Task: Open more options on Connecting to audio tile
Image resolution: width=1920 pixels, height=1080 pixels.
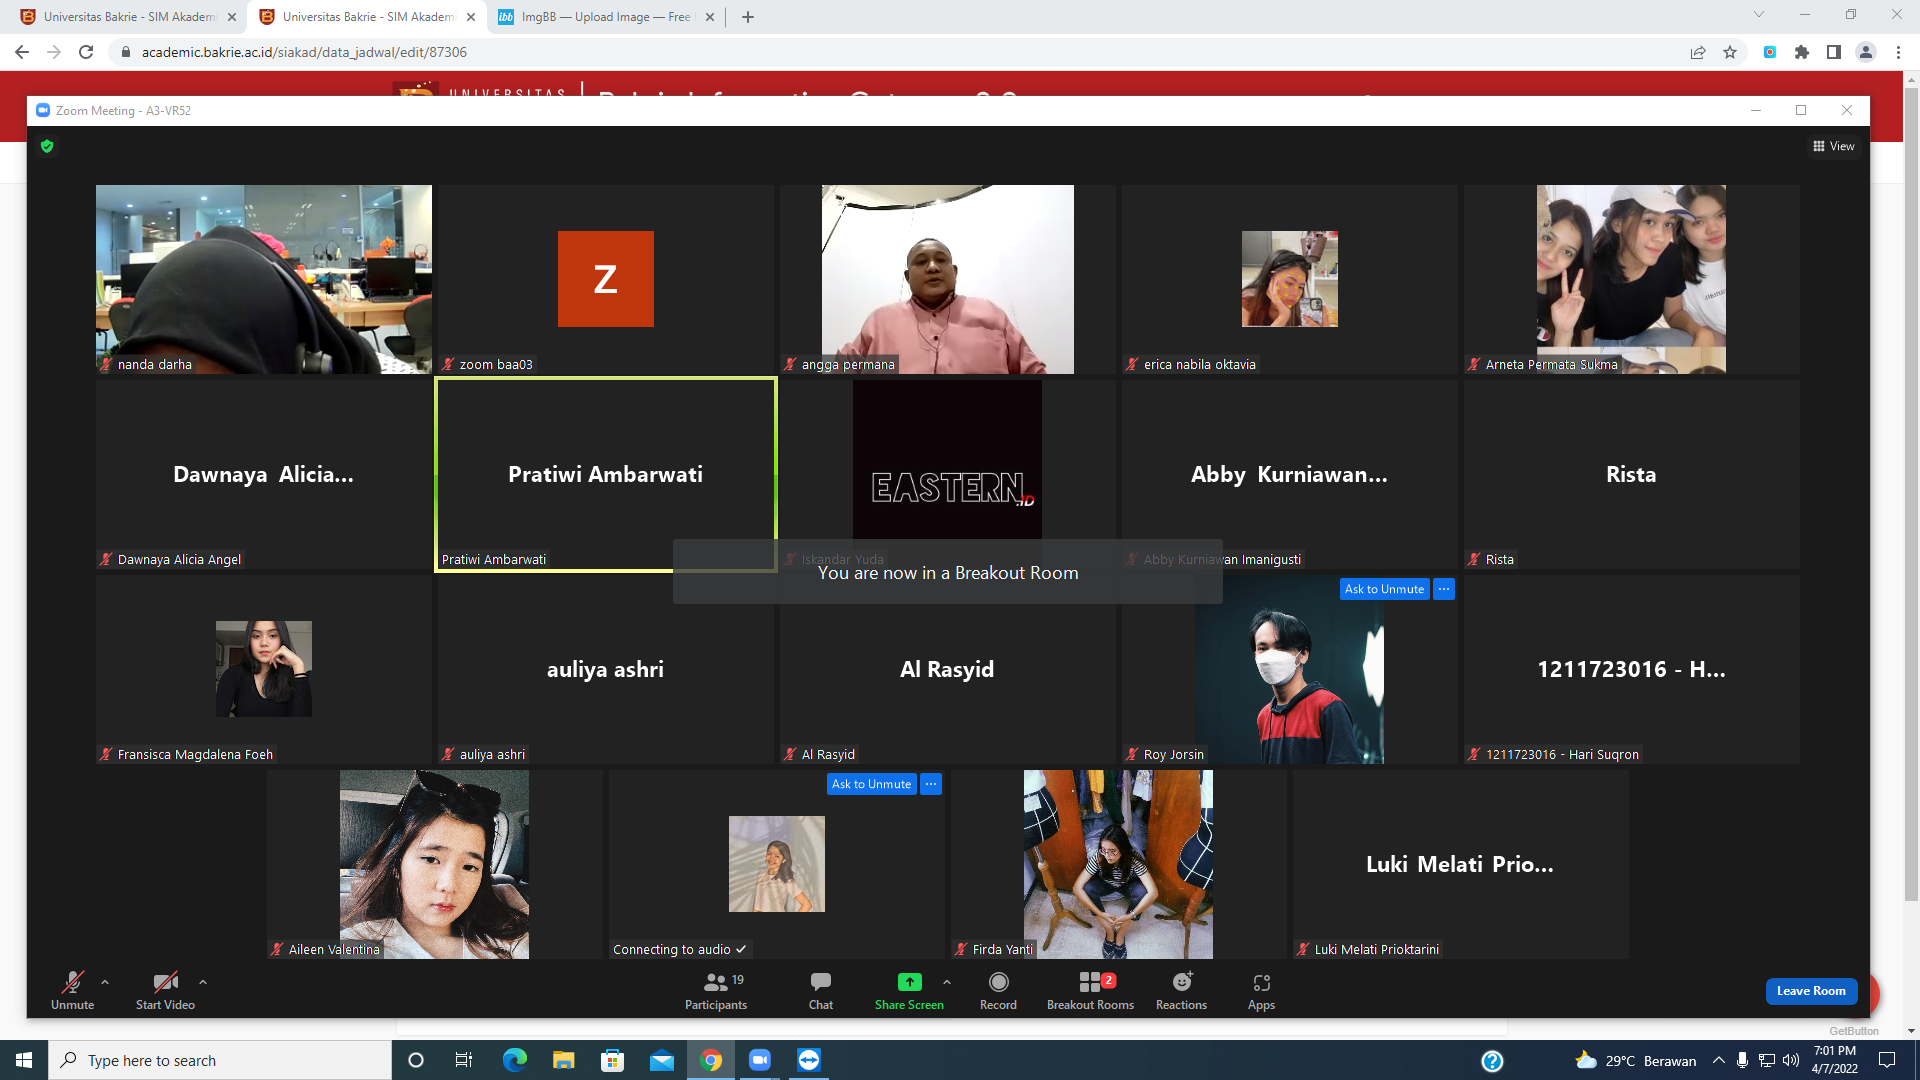Action: click(x=931, y=784)
